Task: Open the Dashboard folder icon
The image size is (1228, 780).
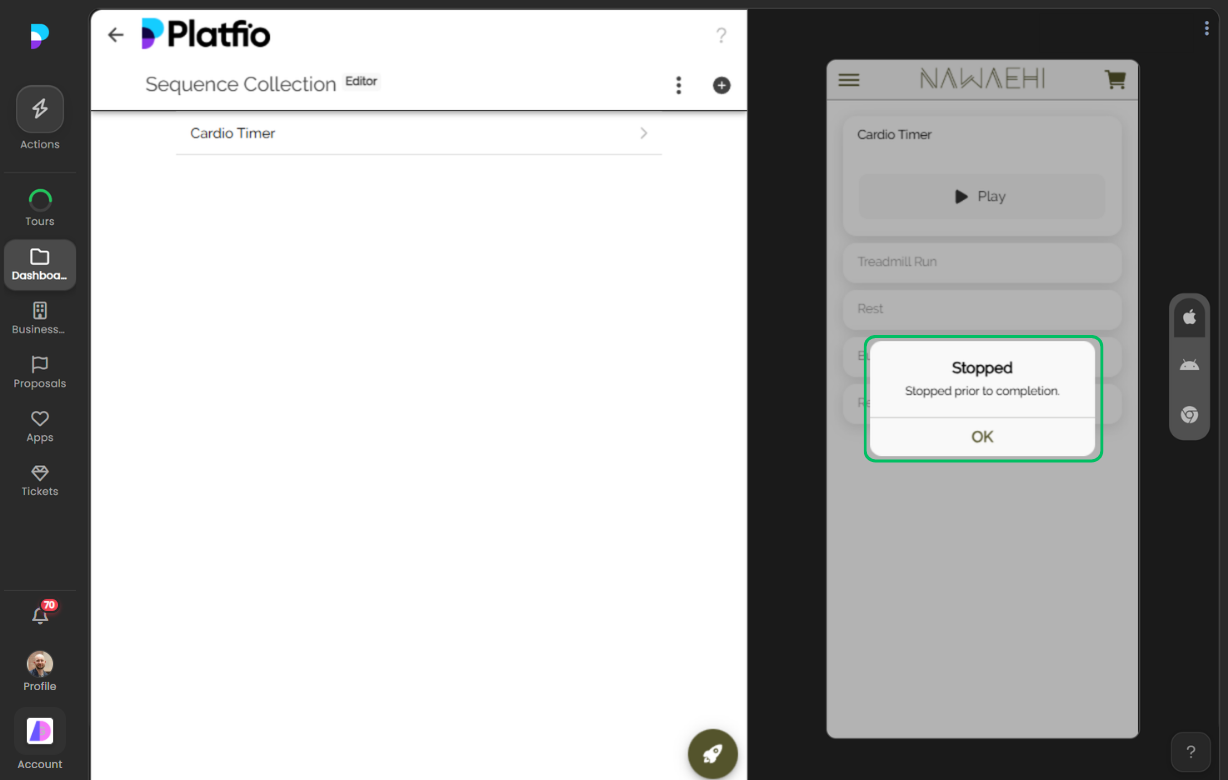Action: point(40,258)
